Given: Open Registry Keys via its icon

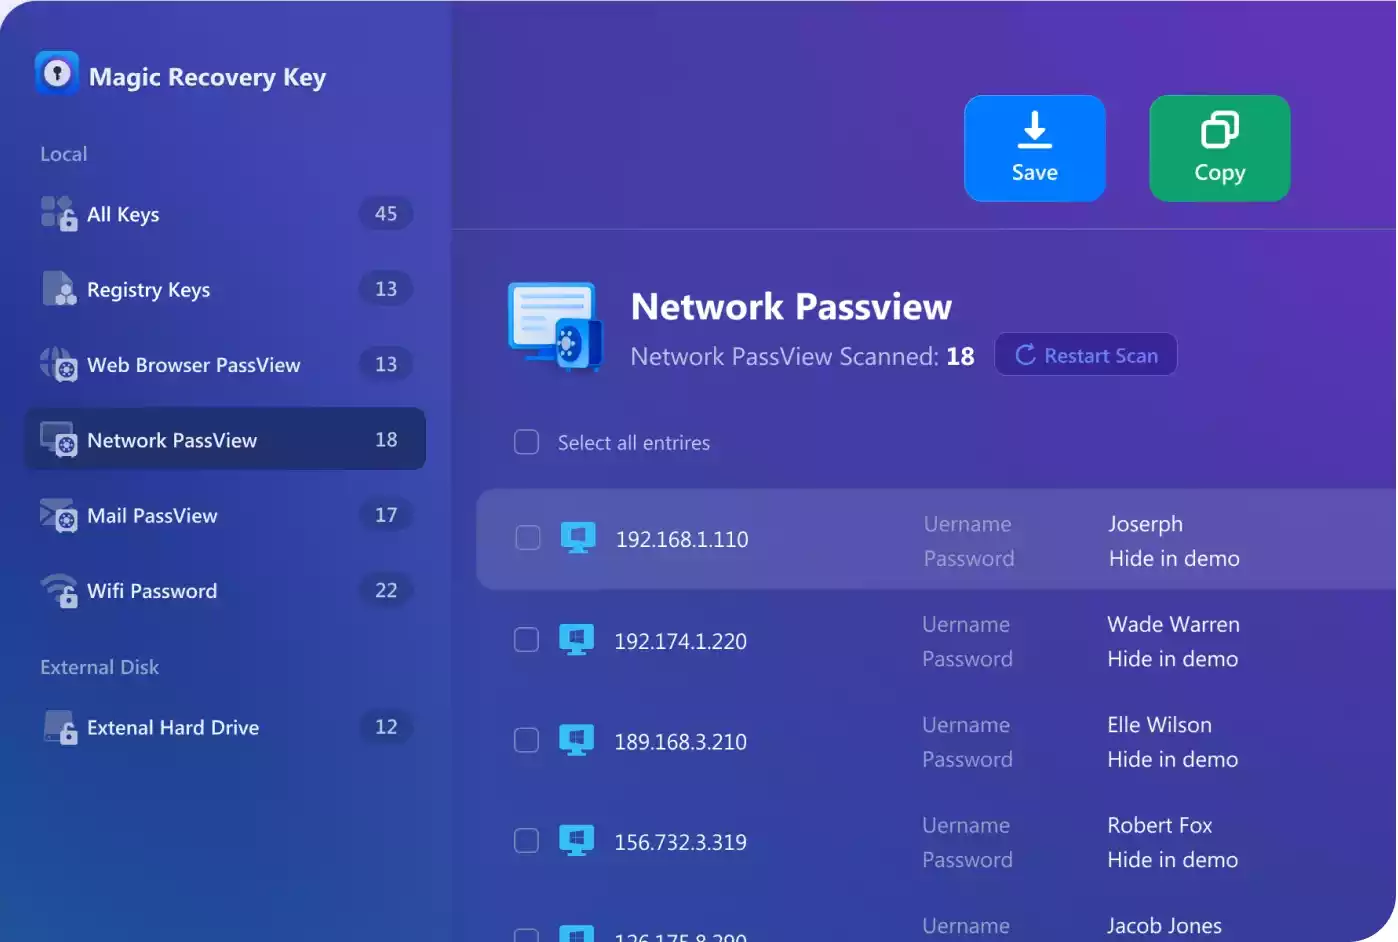Looking at the screenshot, I should (x=59, y=288).
